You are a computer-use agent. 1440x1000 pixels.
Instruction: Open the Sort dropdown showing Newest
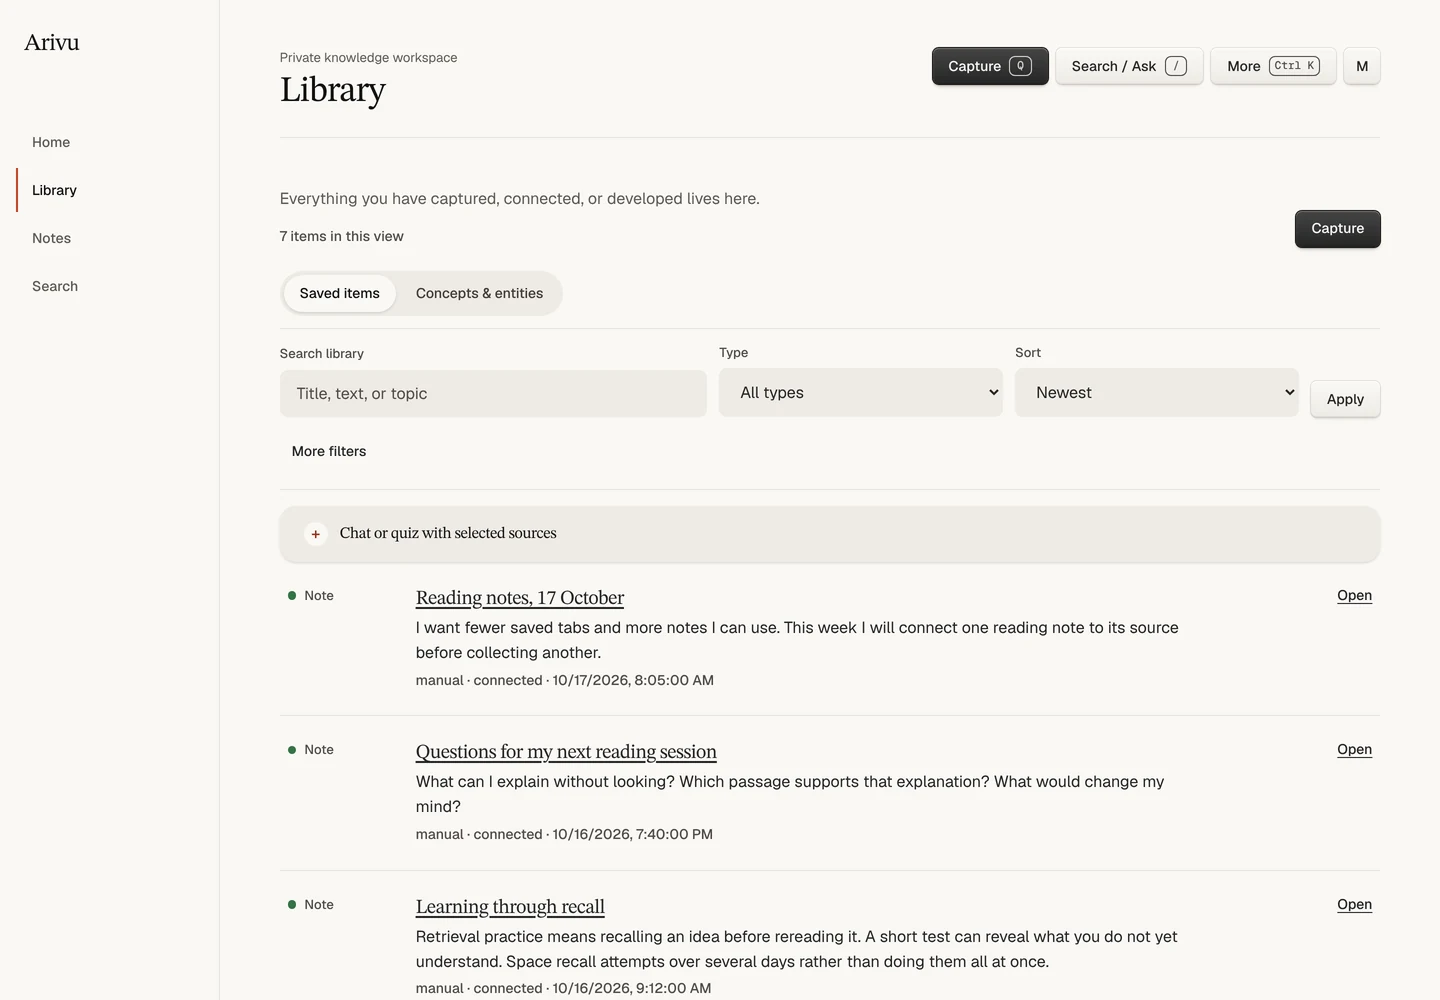pyautogui.click(x=1156, y=393)
